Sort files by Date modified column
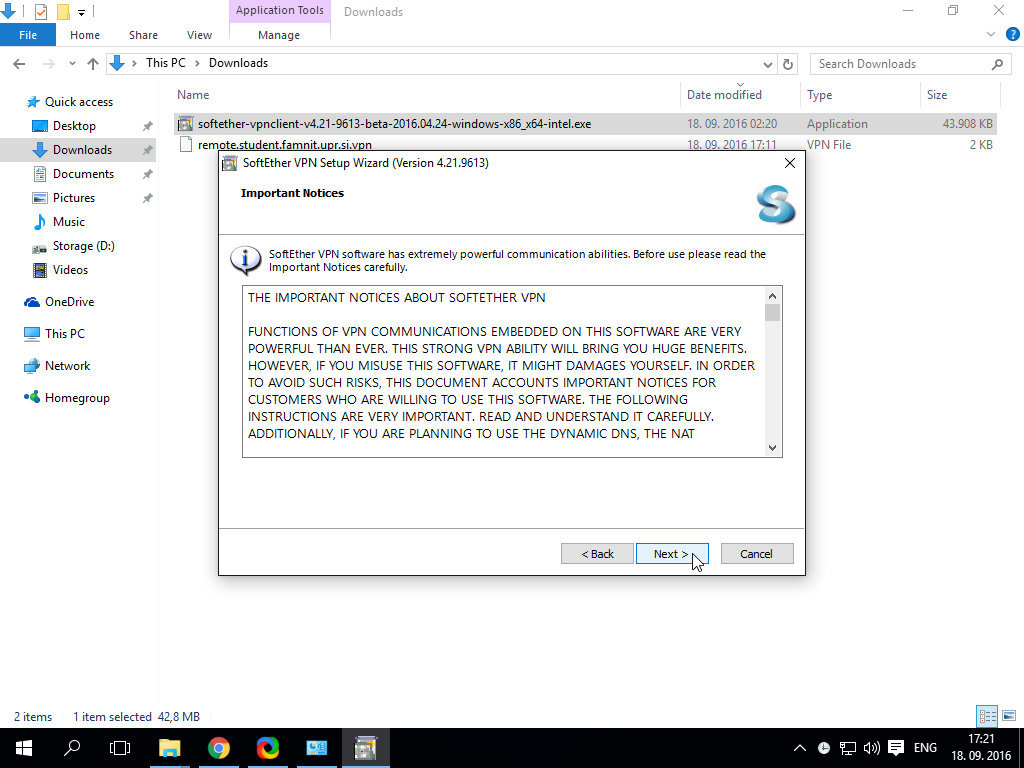Viewport: 1024px width, 768px height. tap(724, 95)
